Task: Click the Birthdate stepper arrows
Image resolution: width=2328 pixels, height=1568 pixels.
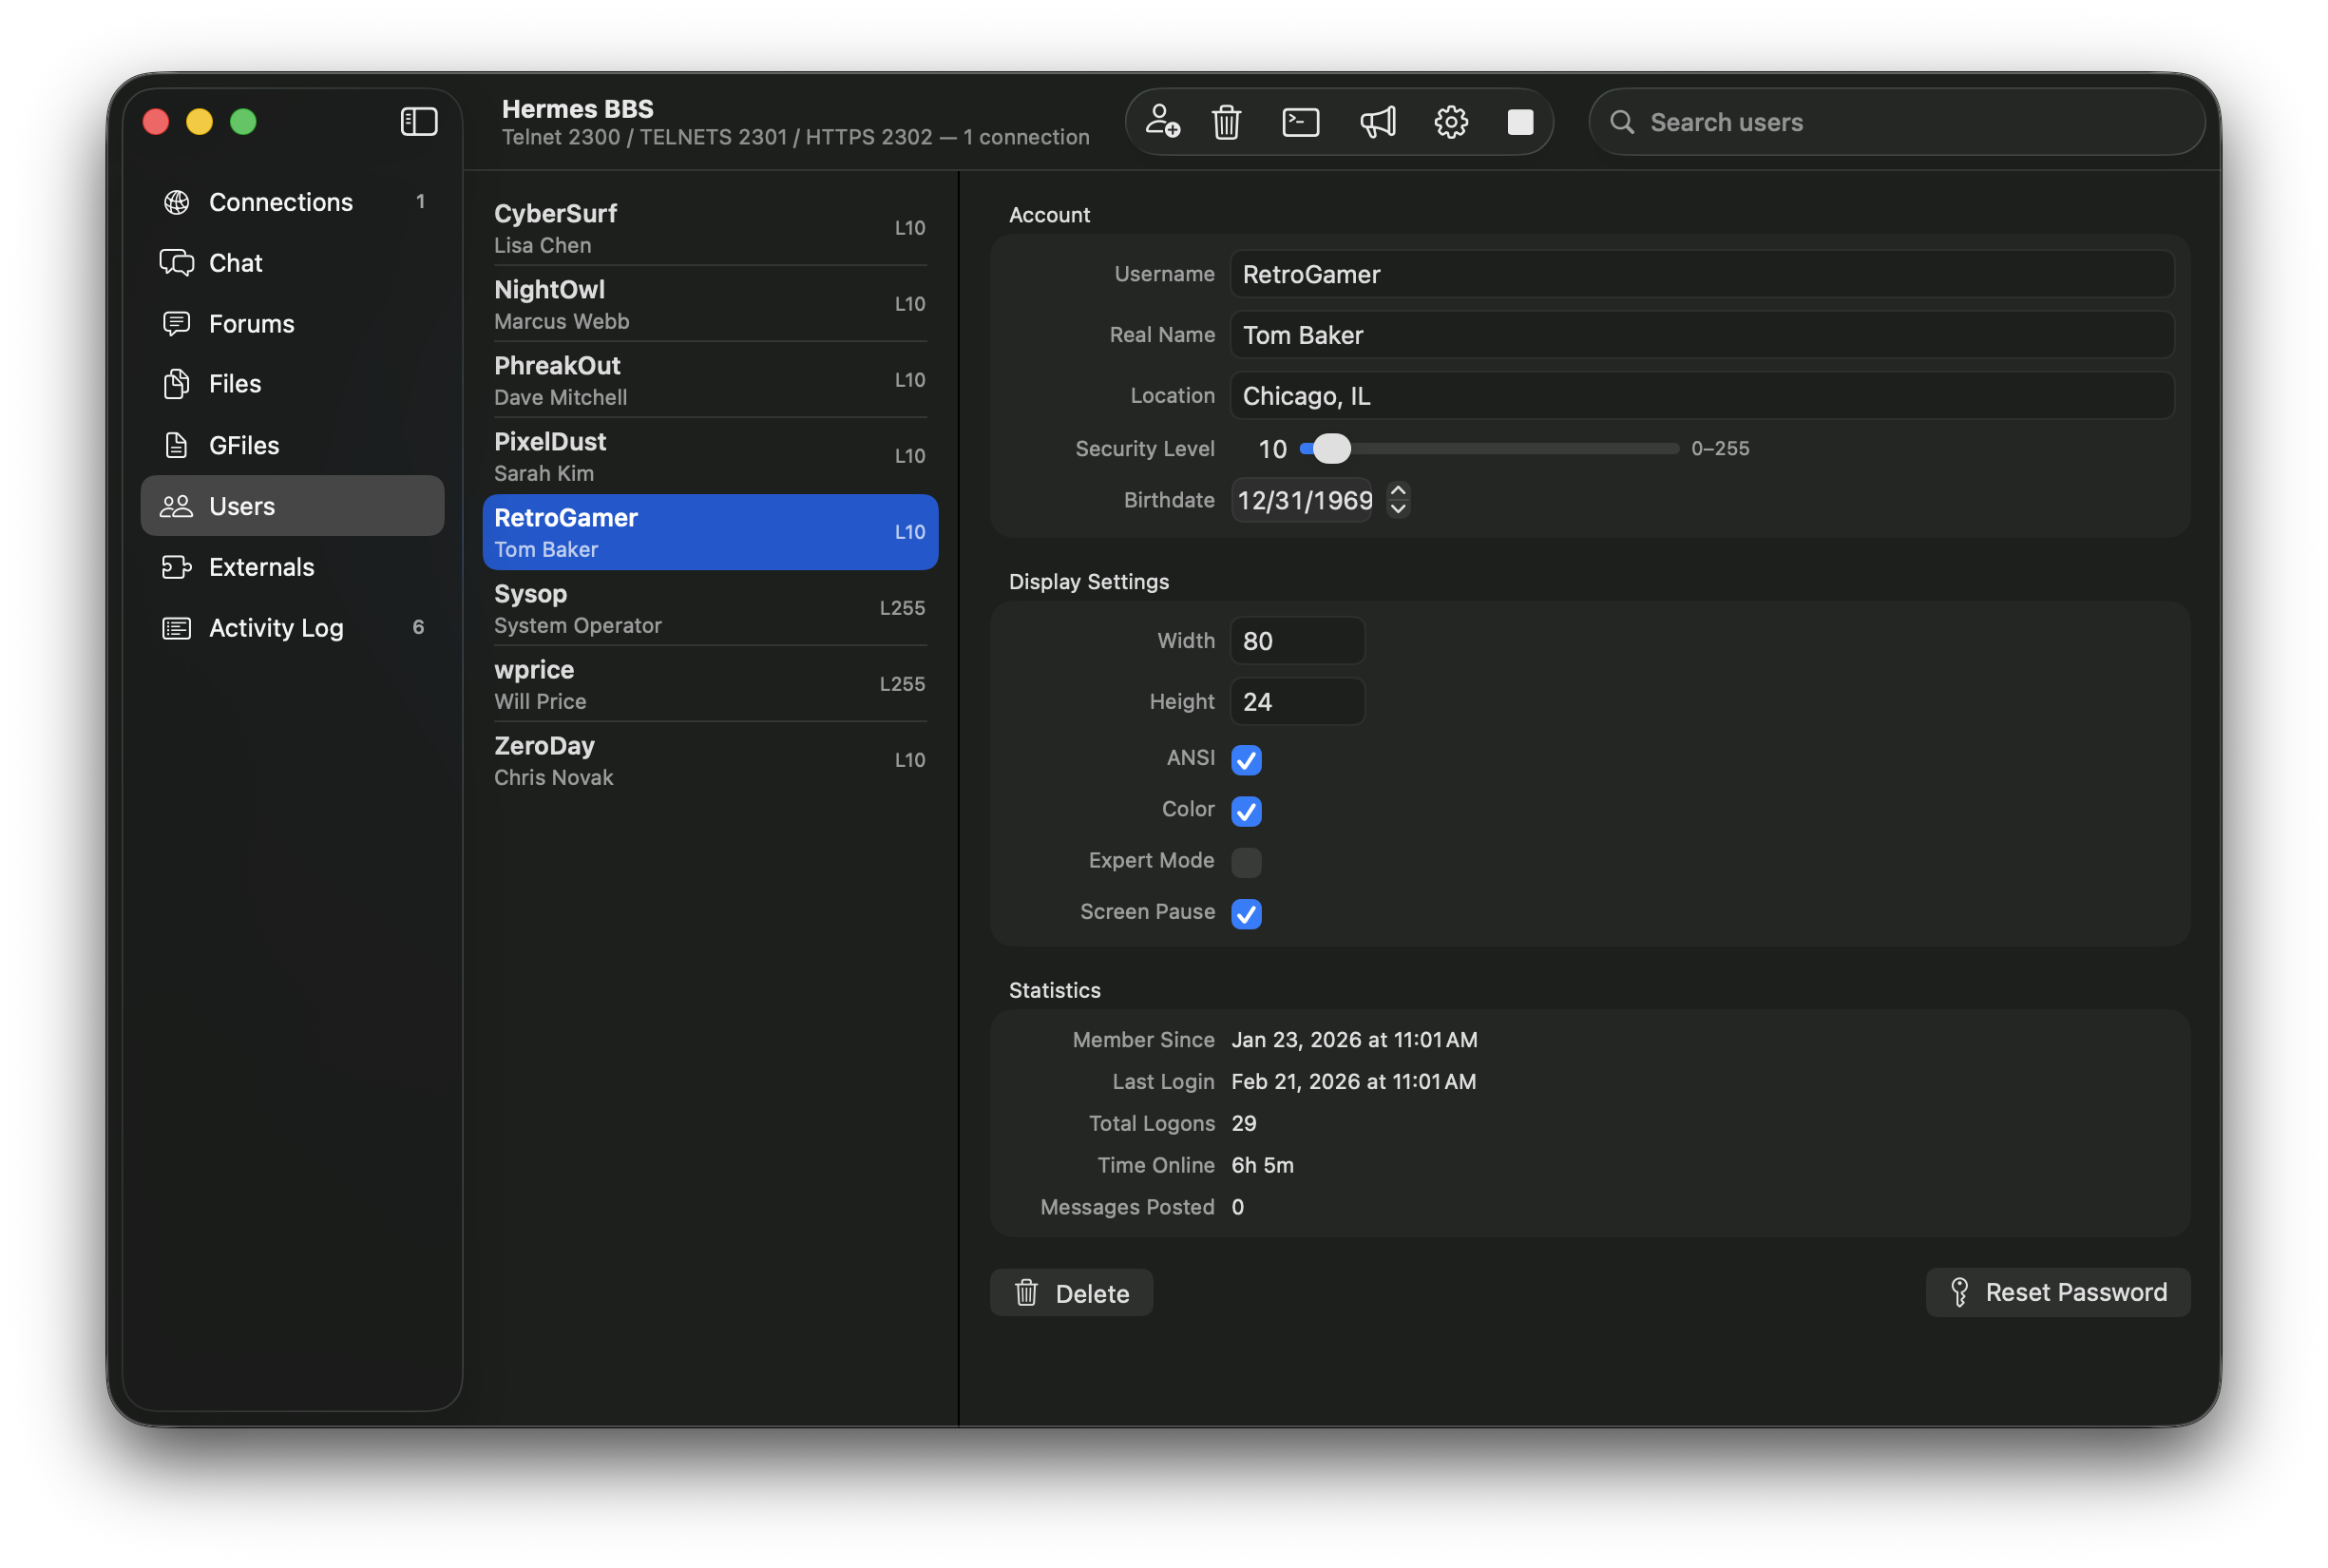Action: coord(1398,499)
